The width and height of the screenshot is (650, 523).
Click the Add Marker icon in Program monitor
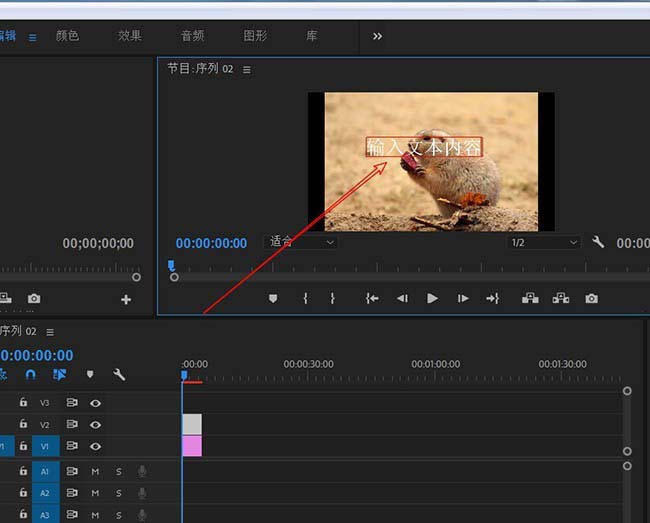[273, 298]
